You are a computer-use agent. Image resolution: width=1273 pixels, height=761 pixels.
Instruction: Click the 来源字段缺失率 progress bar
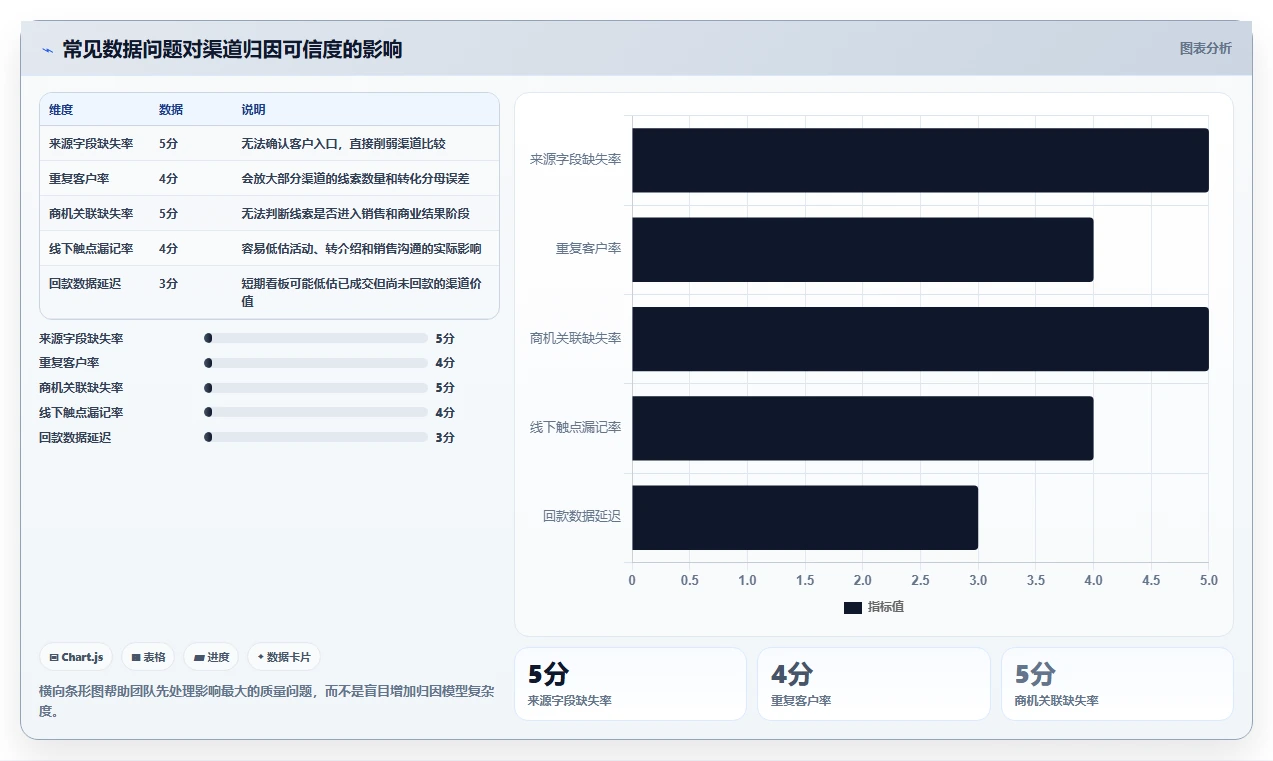tap(316, 338)
